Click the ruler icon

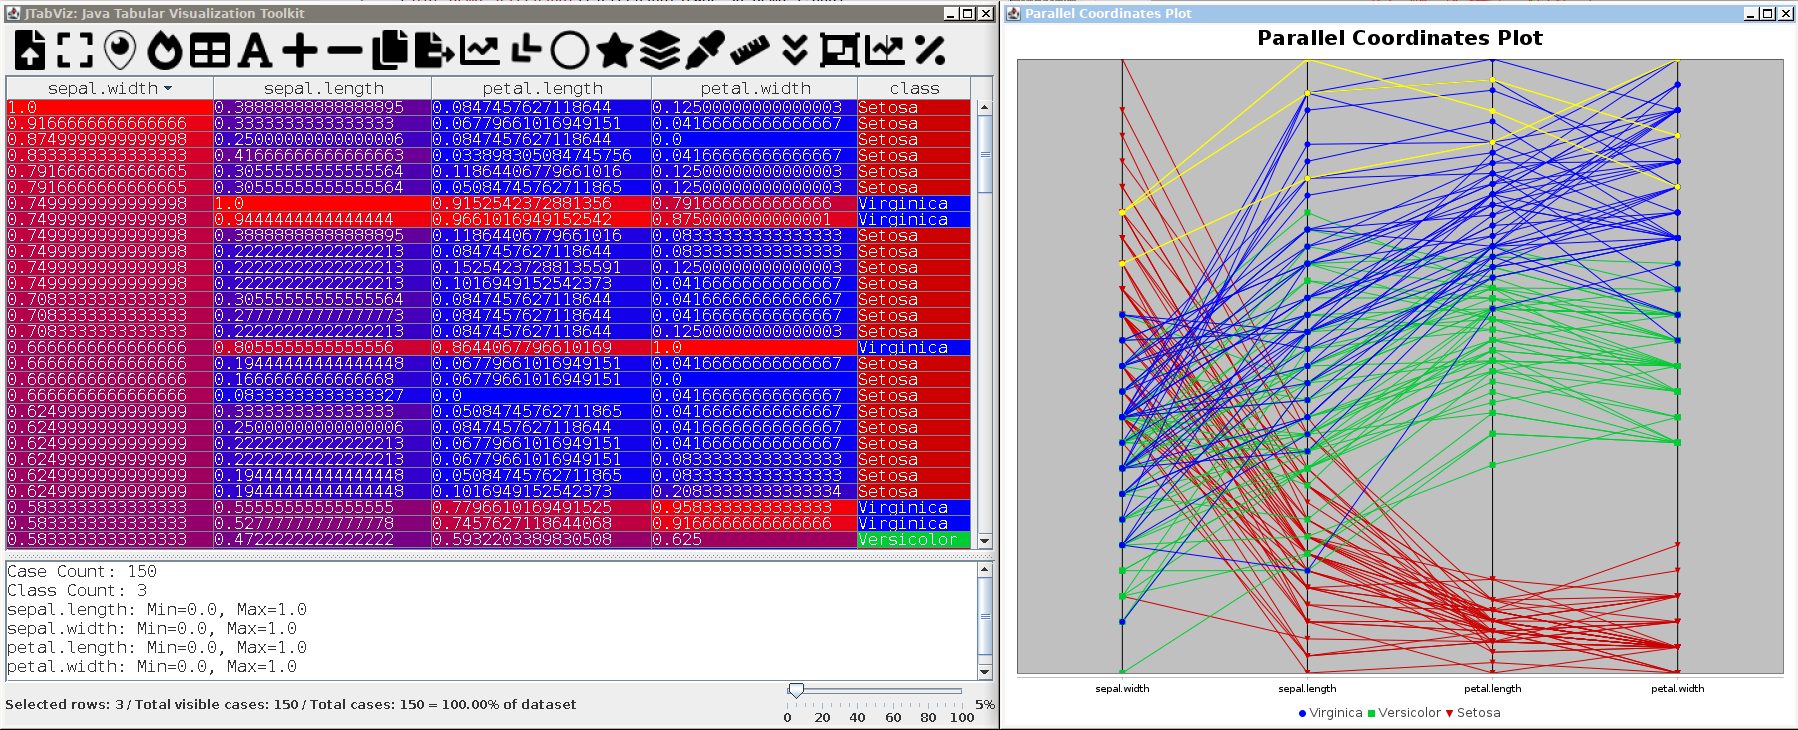[750, 50]
